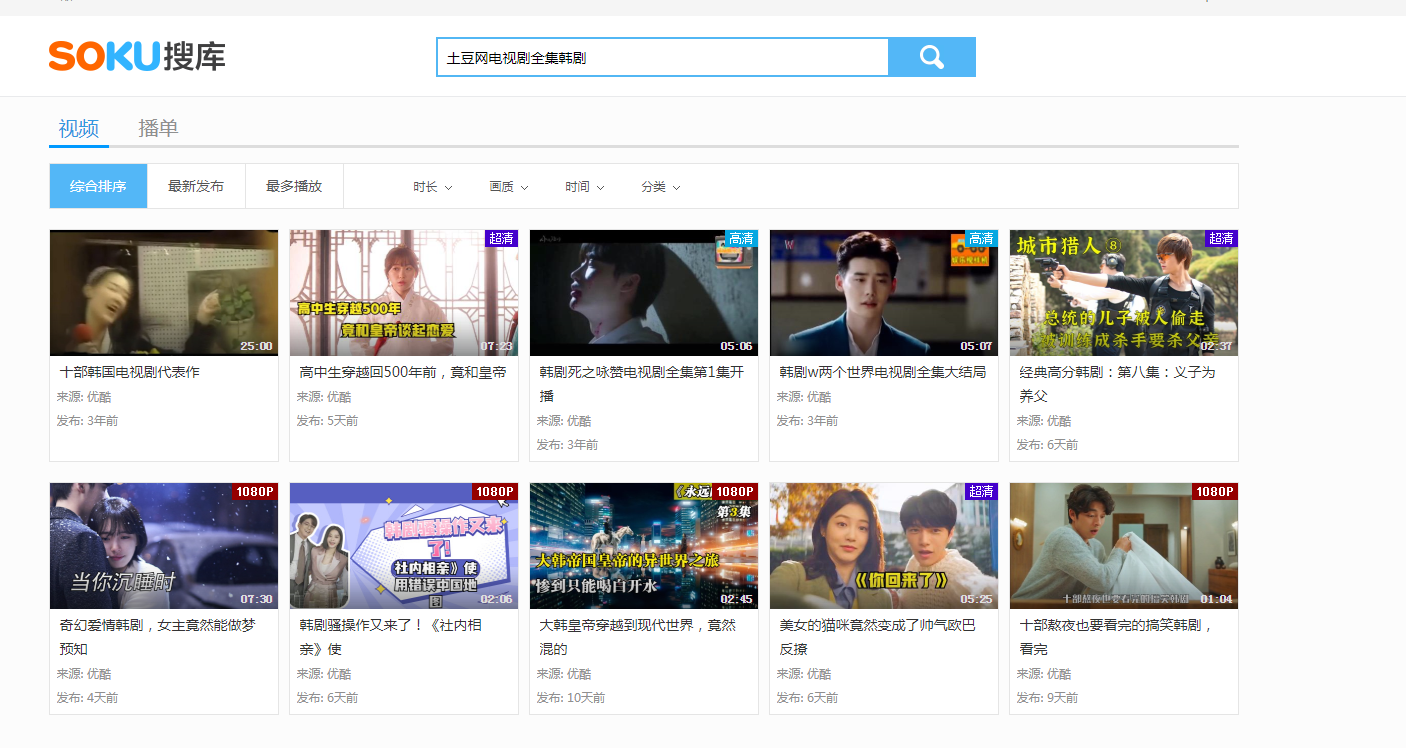Expand the 时间 filter dropdown
Screen dimensions: 1406x748
[x=584, y=187]
